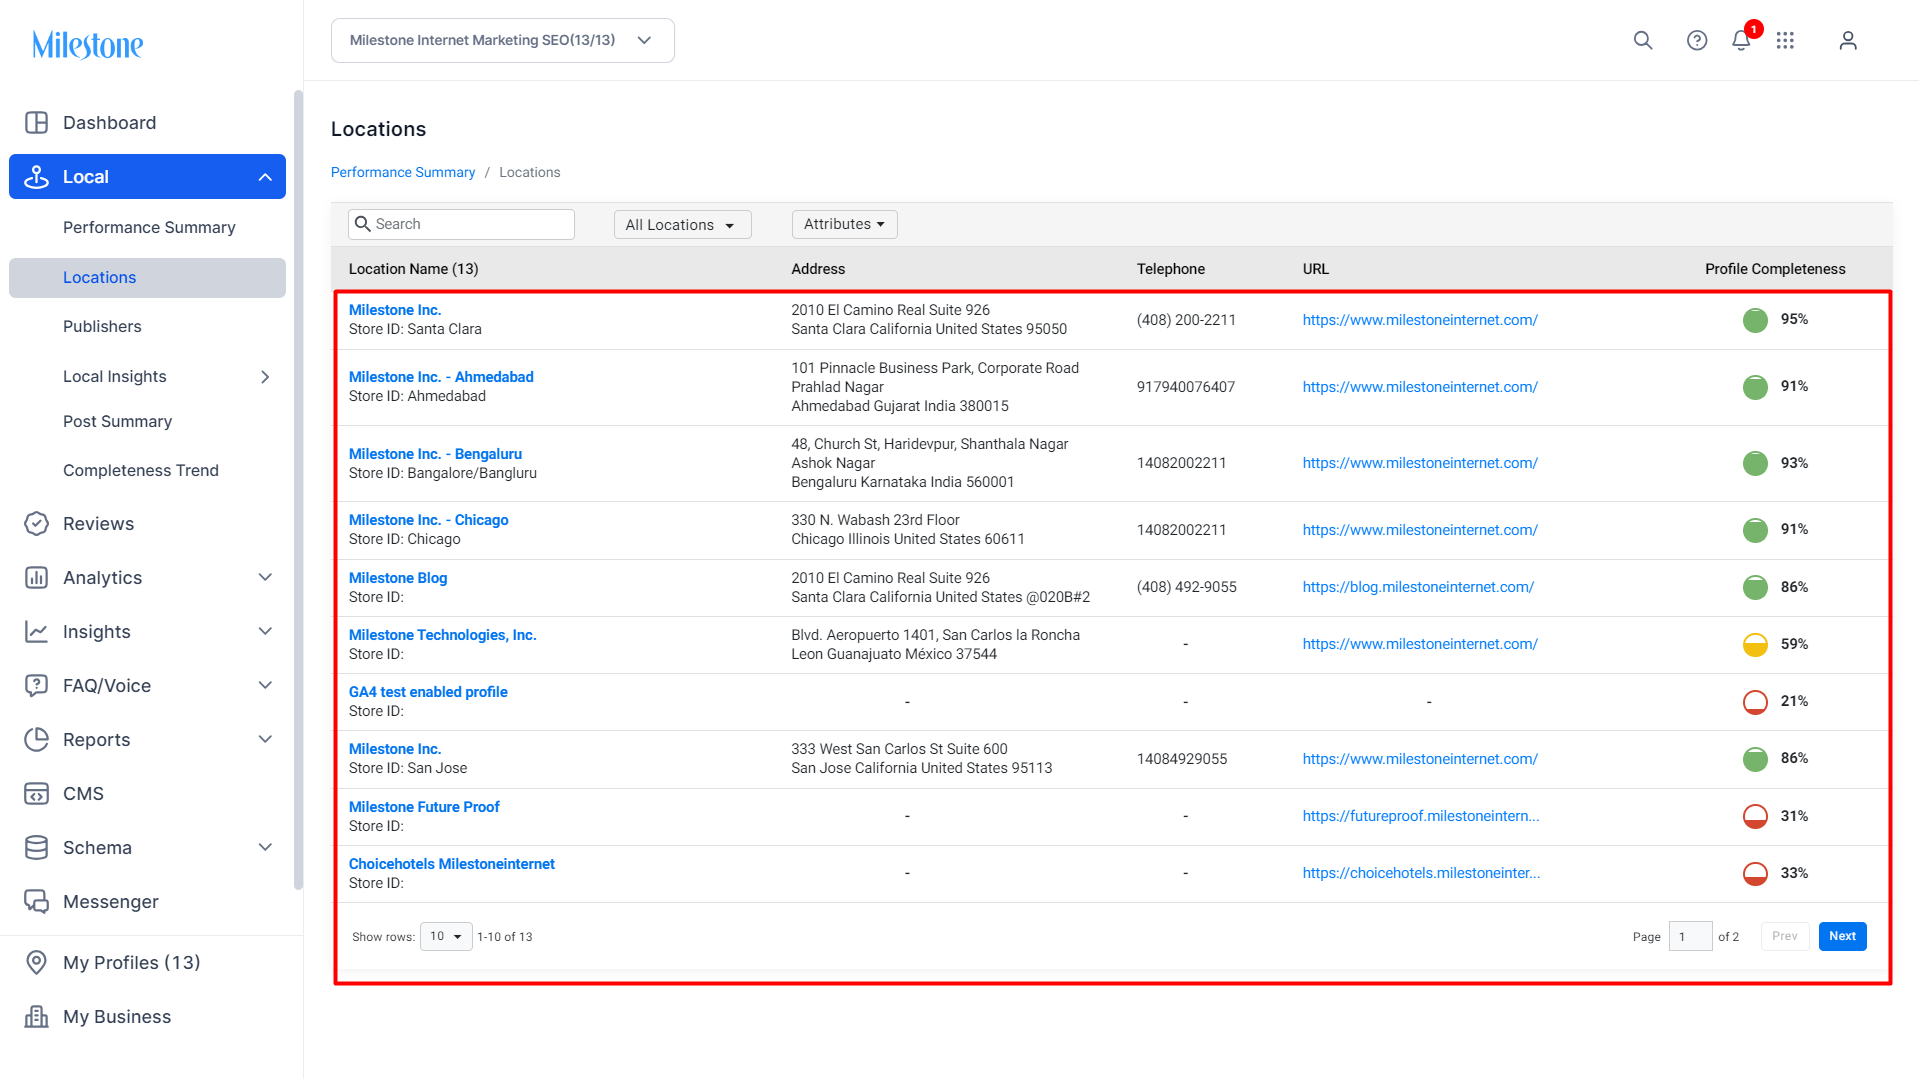The image size is (1919, 1079).
Task: Open the Attributes dropdown
Action: [x=844, y=224]
